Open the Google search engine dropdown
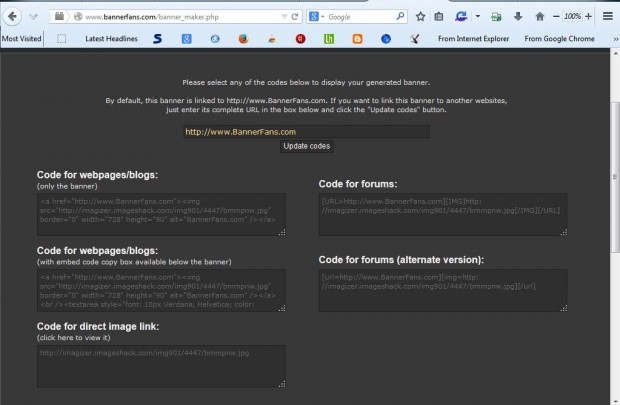 click(318, 17)
